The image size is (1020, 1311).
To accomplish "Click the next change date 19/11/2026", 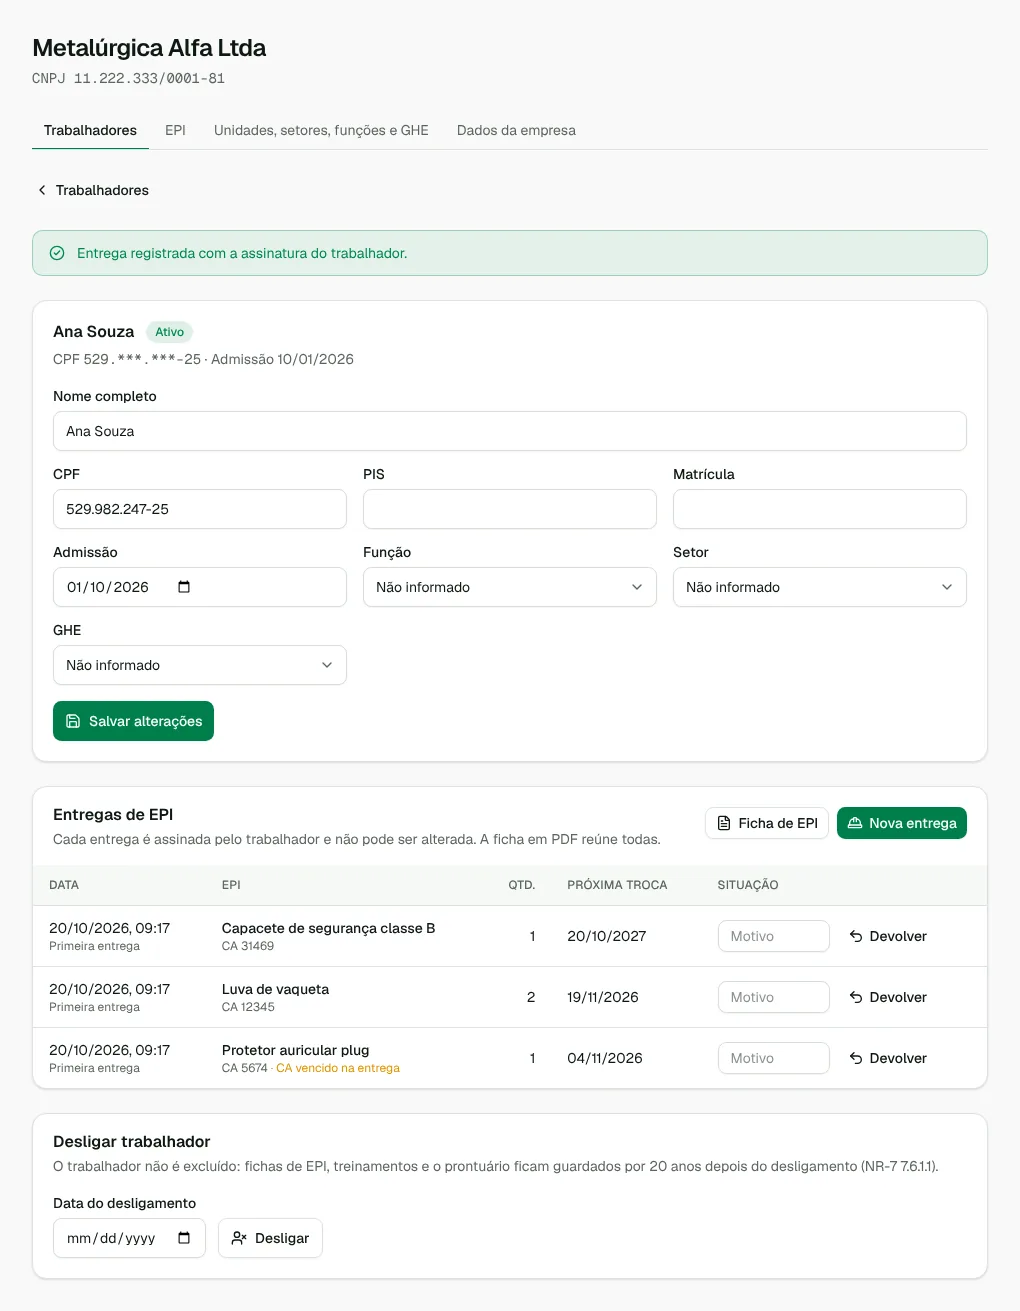I will tap(603, 997).
